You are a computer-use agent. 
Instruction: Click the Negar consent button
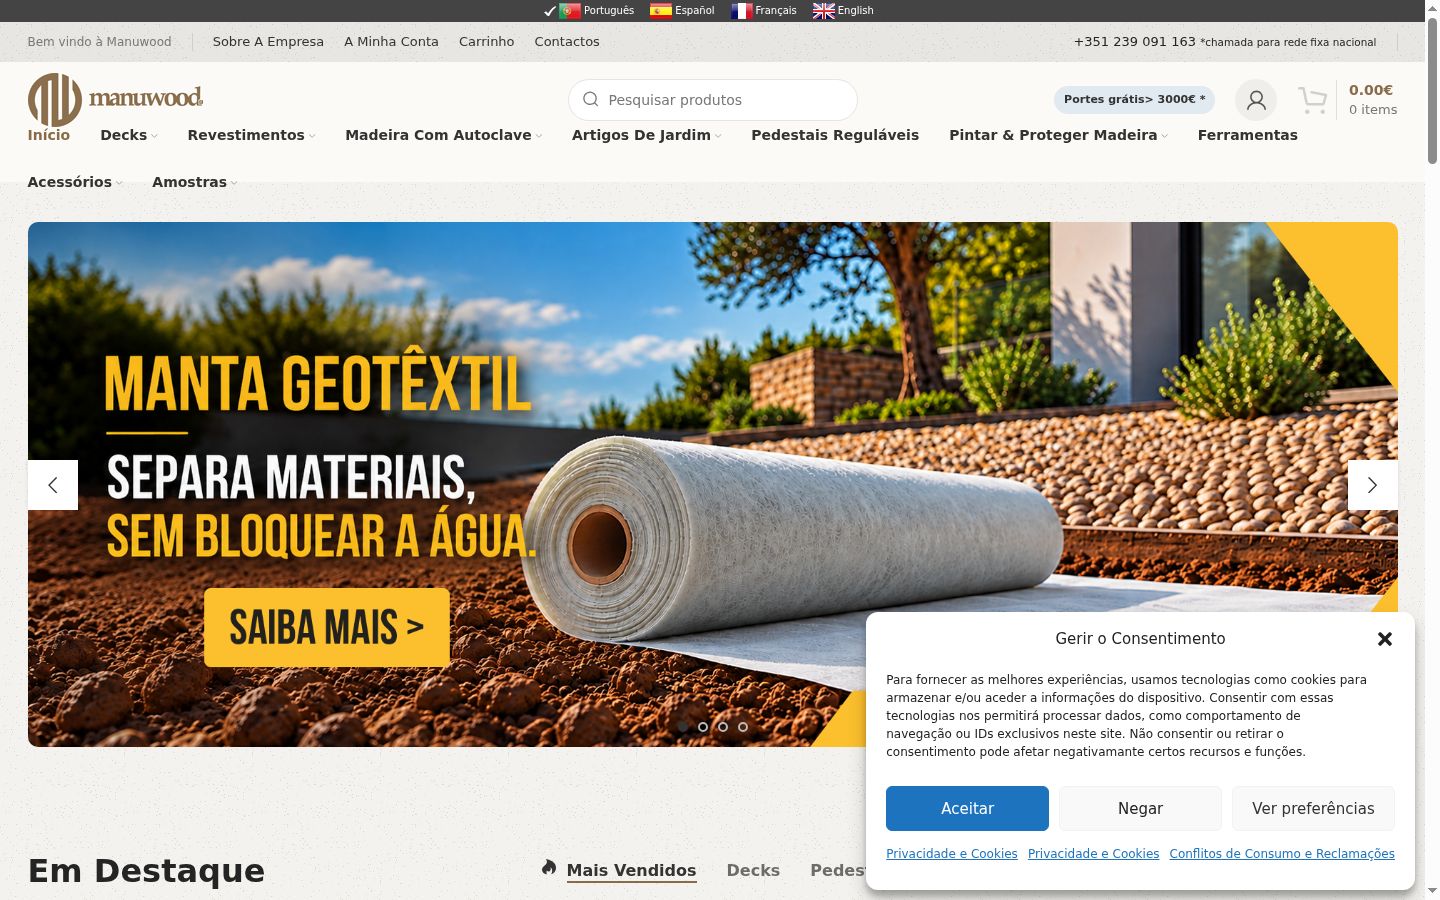coord(1140,808)
